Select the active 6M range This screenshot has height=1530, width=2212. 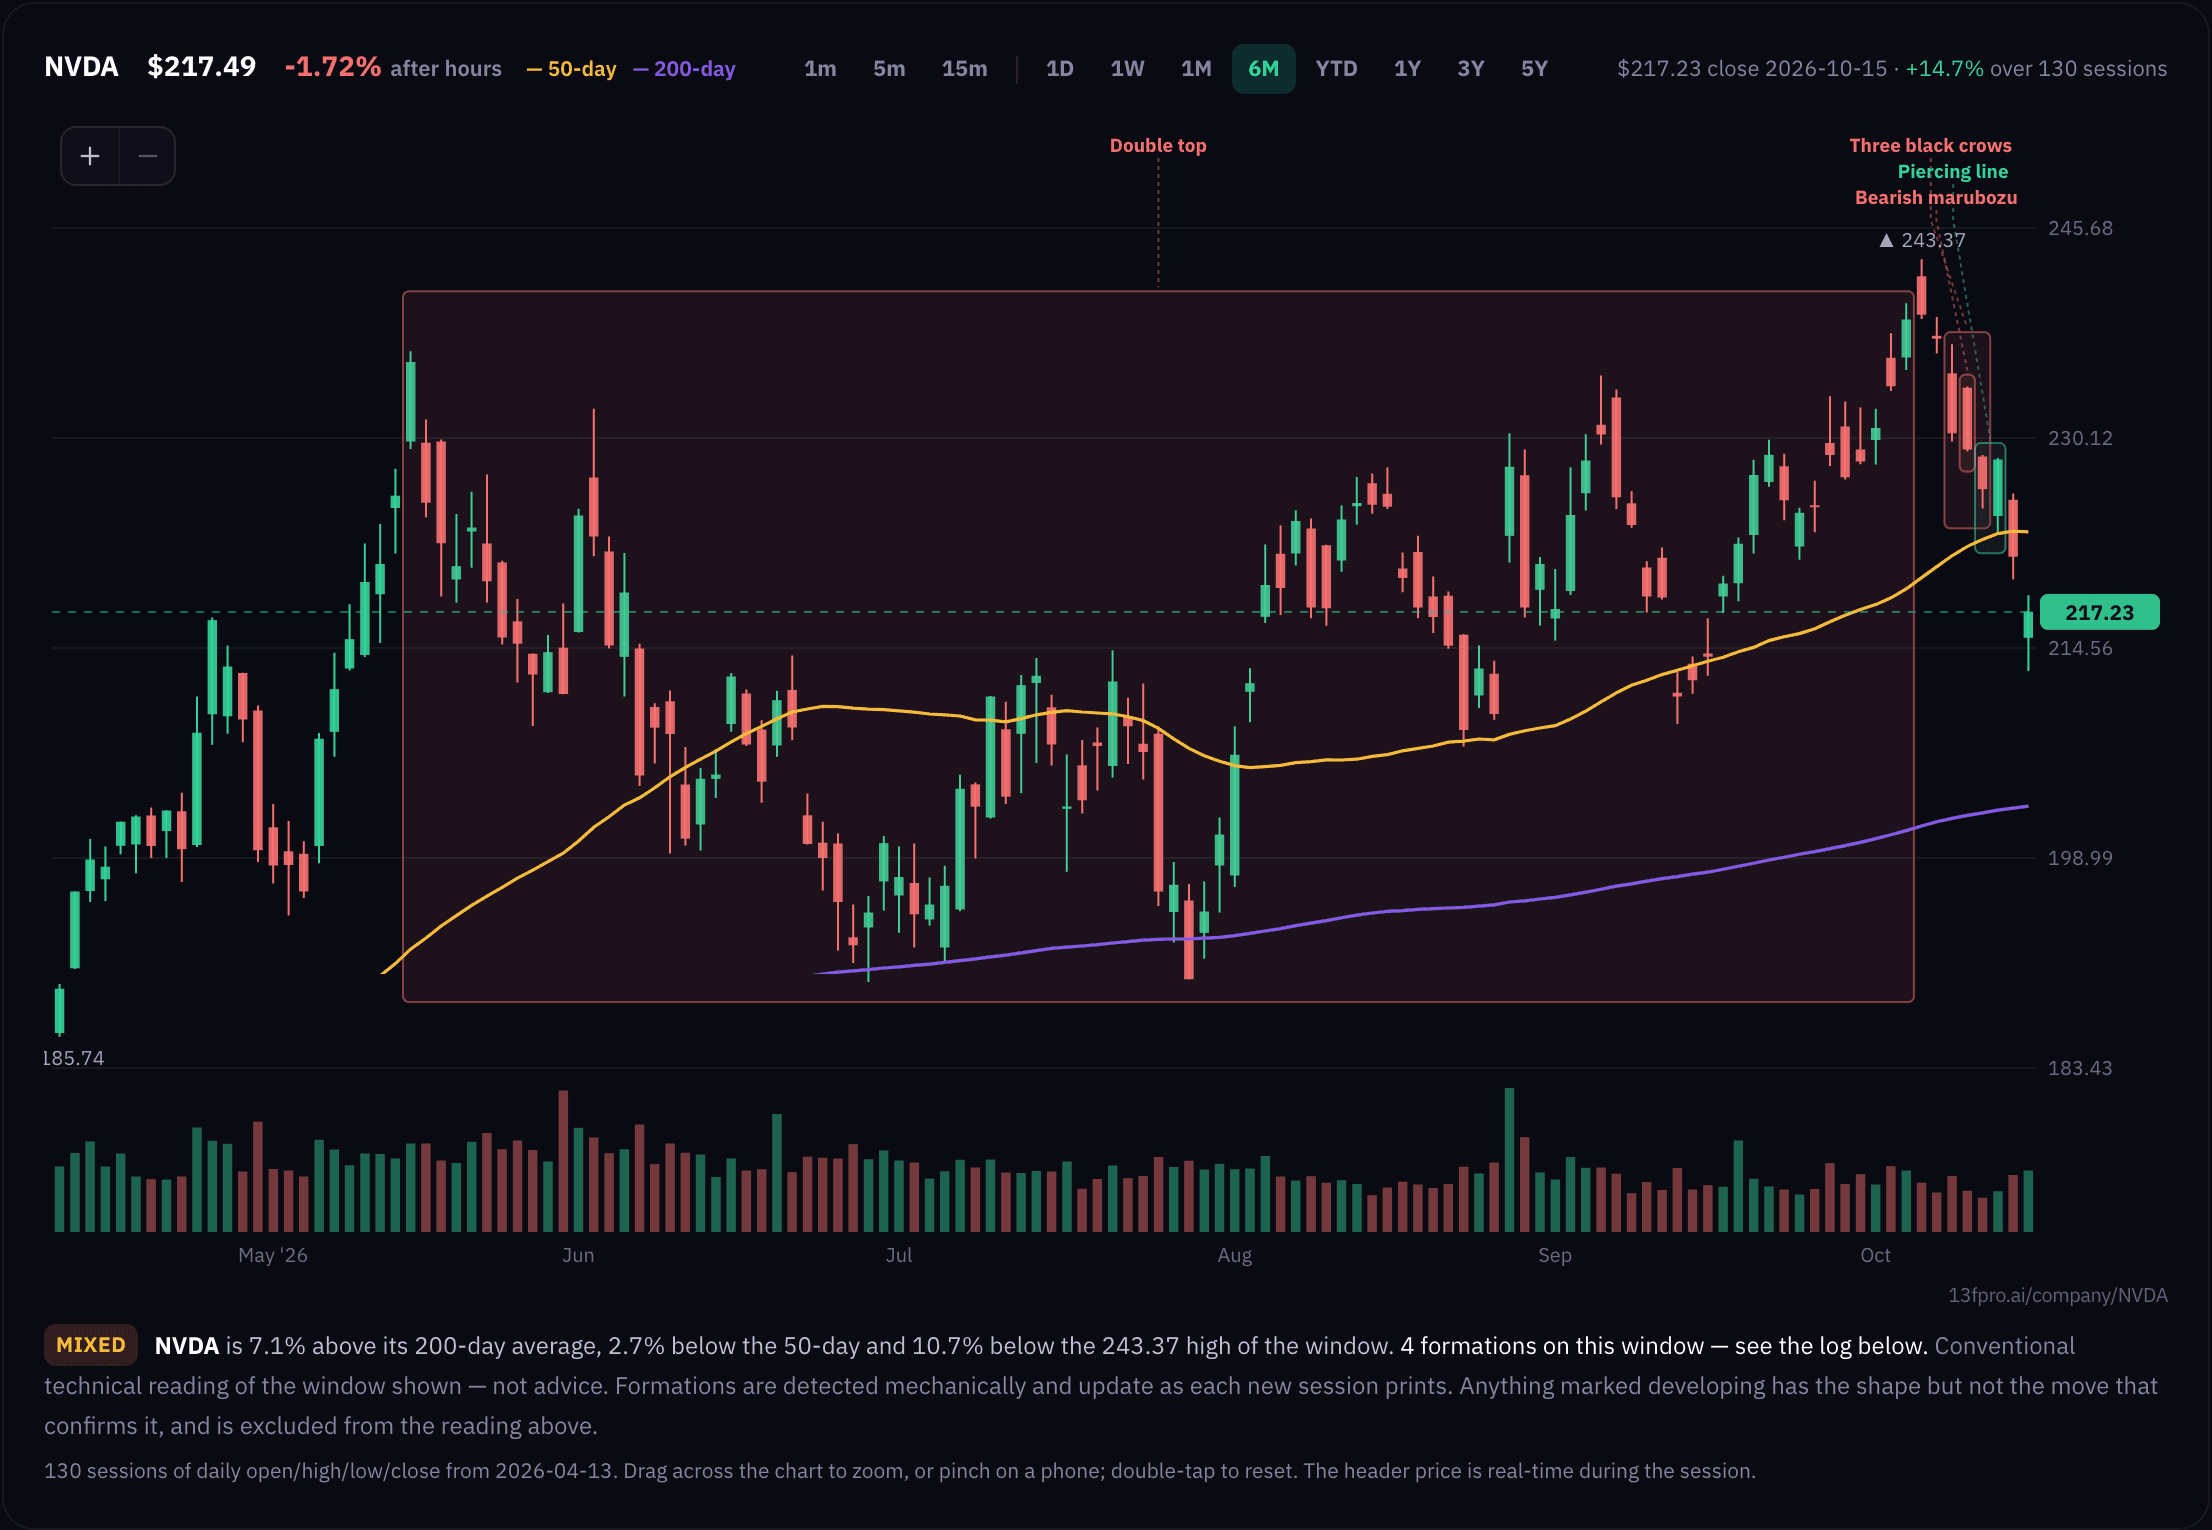coord(1264,69)
